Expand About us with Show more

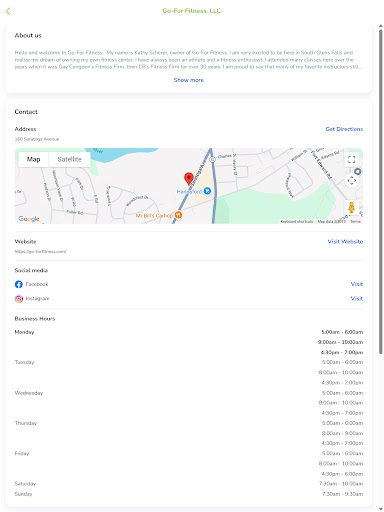pyautogui.click(x=189, y=80)
